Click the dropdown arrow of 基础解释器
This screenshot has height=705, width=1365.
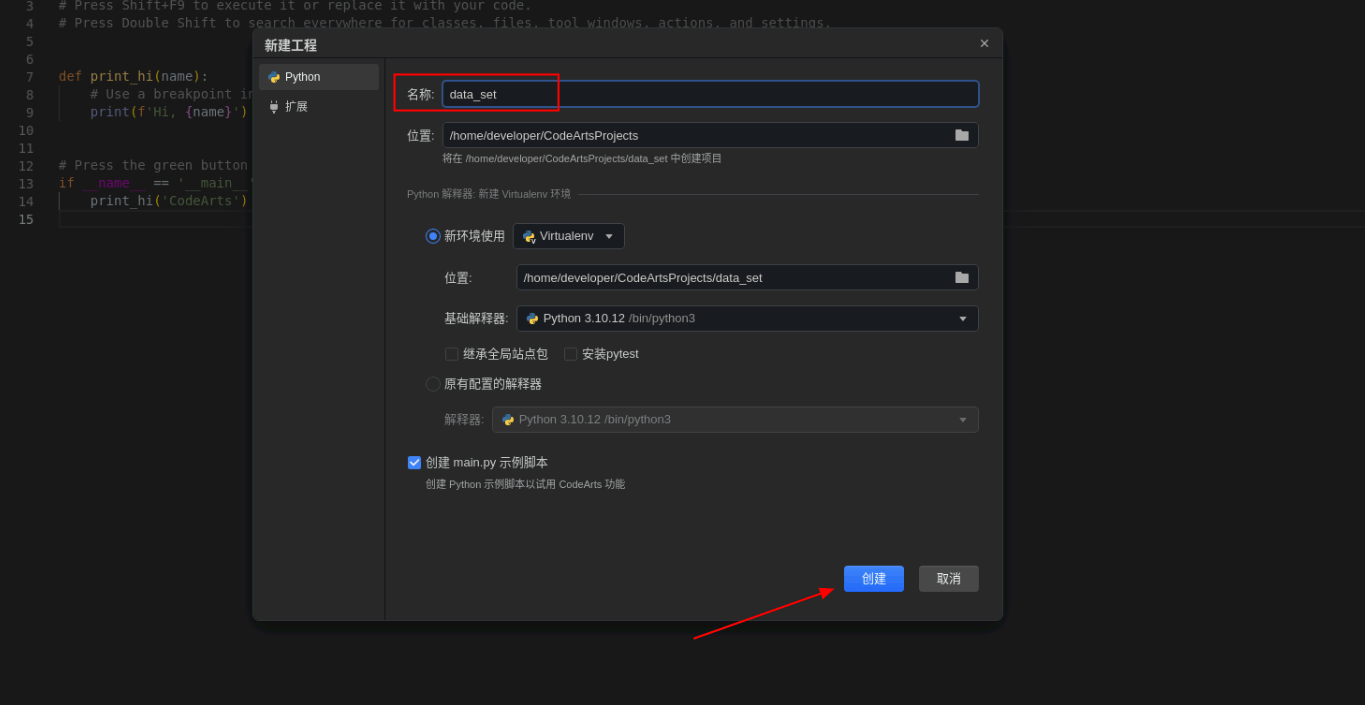click(963, 319)
